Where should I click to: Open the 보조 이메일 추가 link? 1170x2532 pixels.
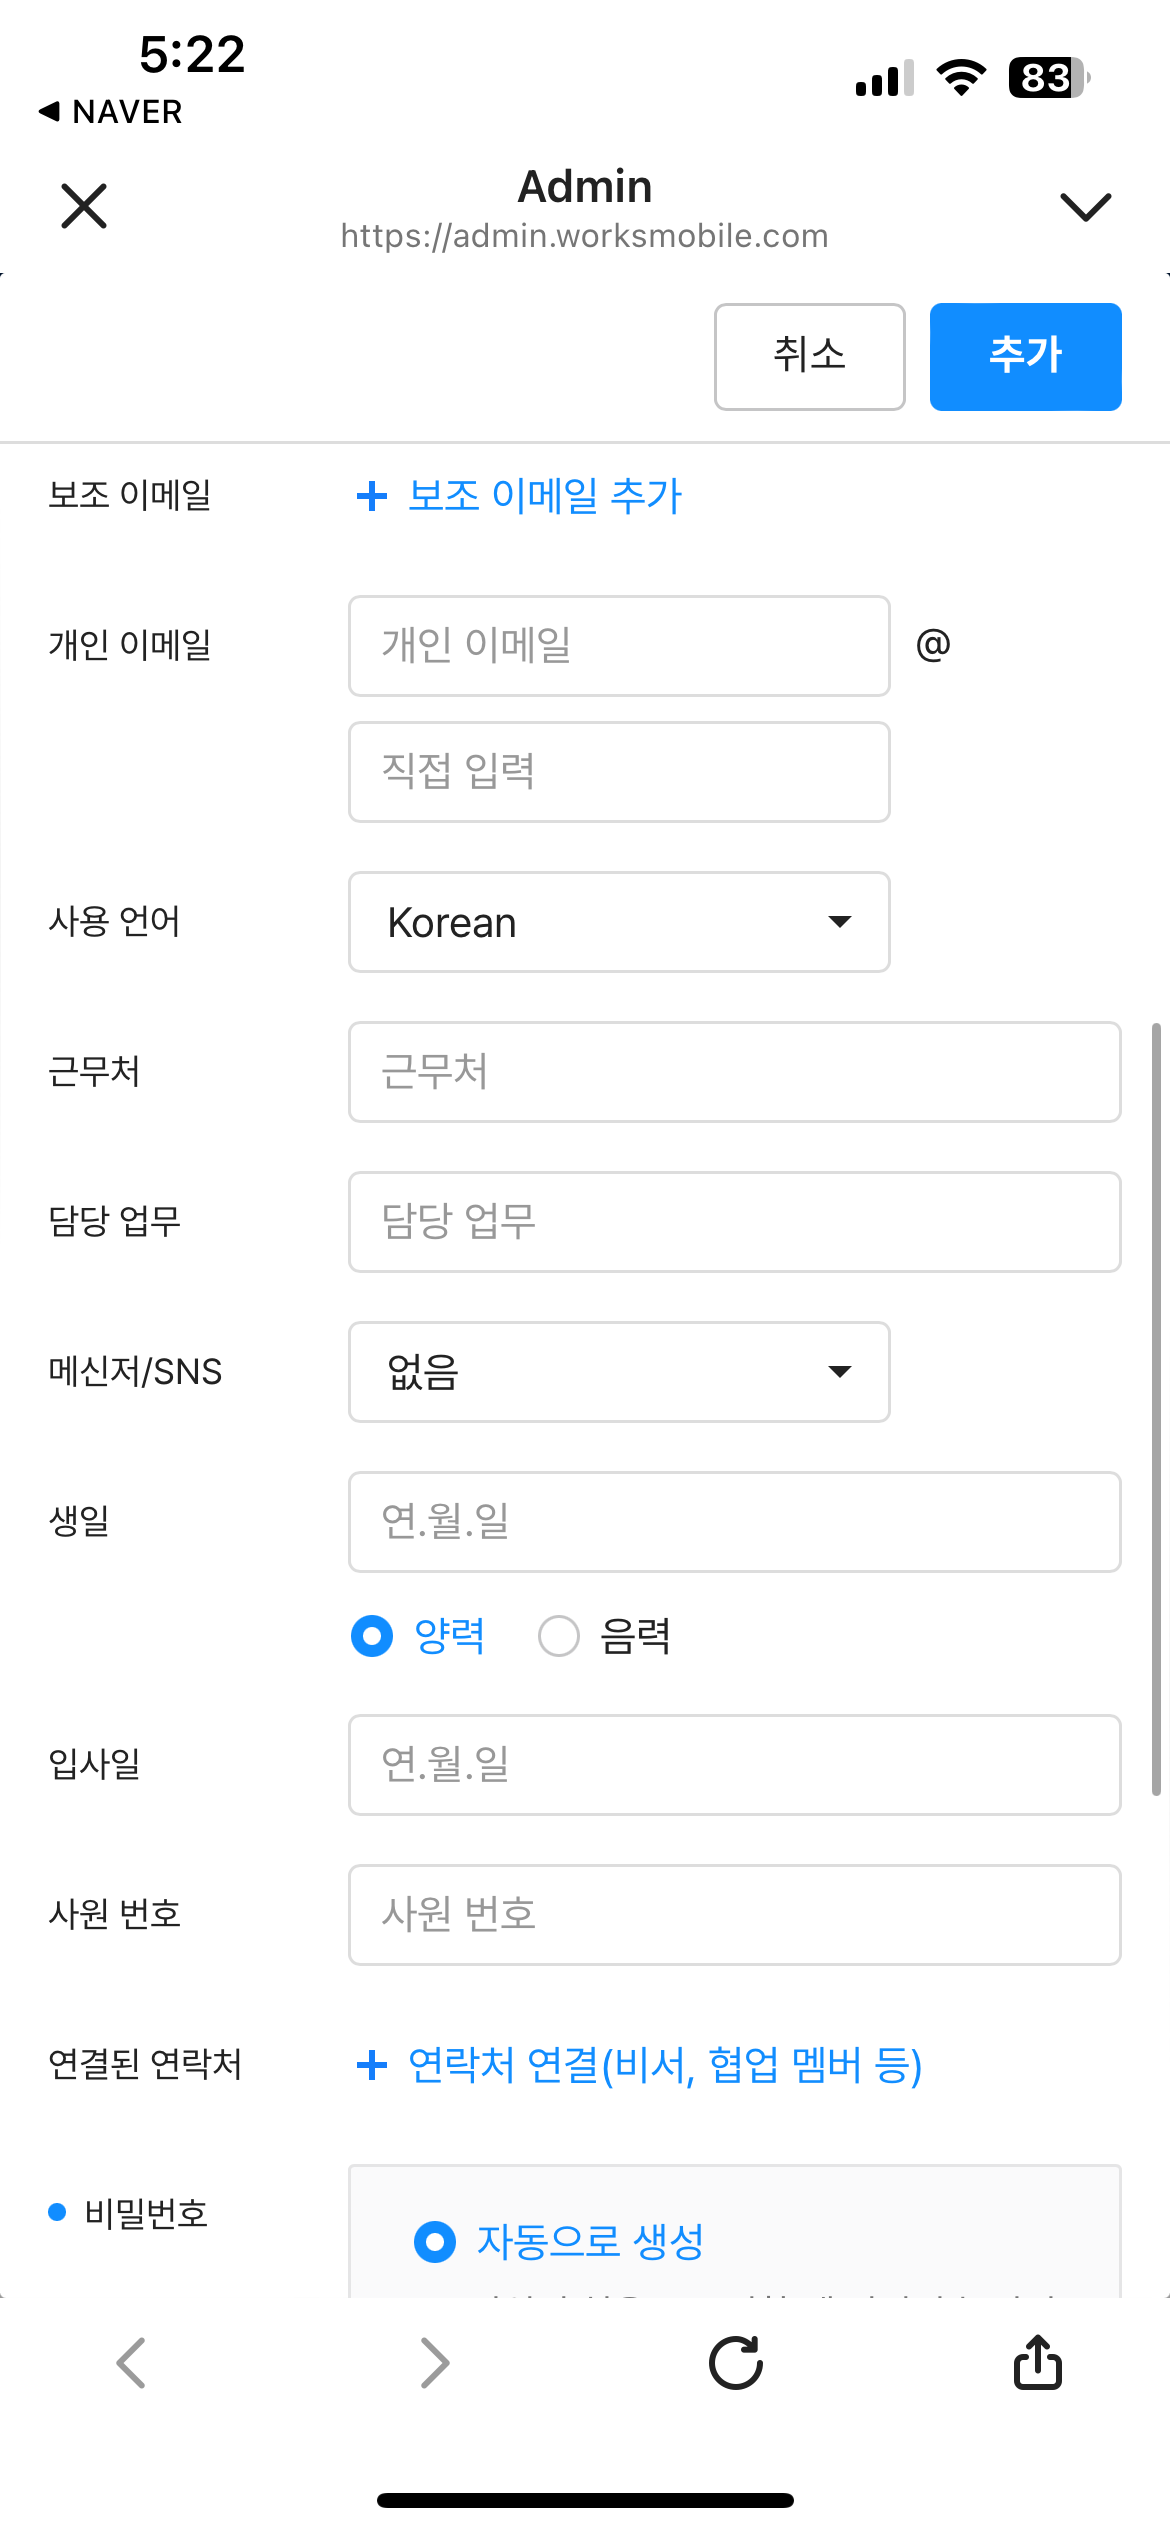543,496
